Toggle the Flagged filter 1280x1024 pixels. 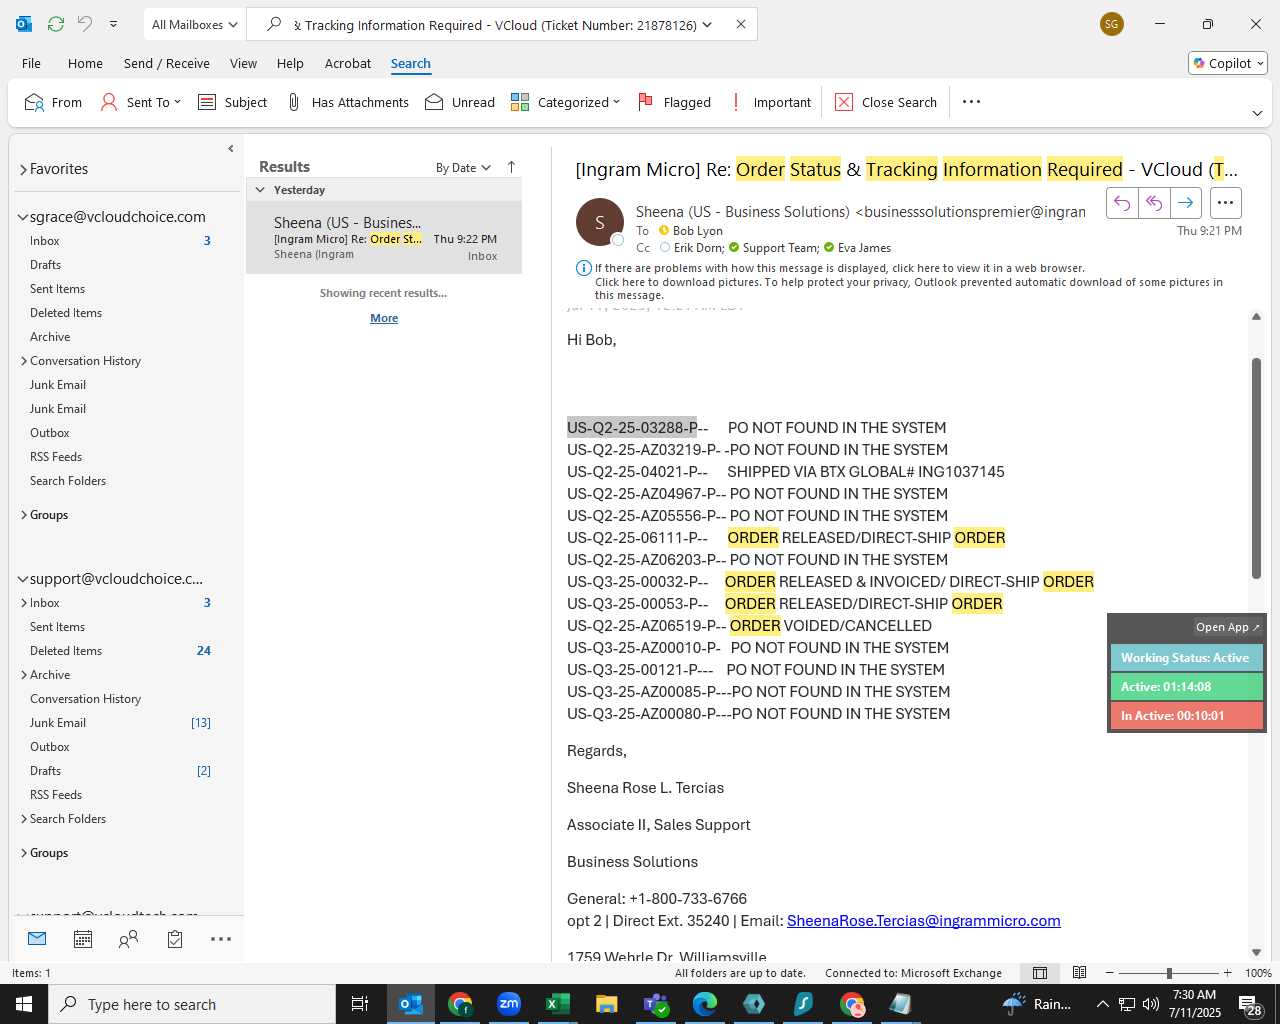point(674,102)
